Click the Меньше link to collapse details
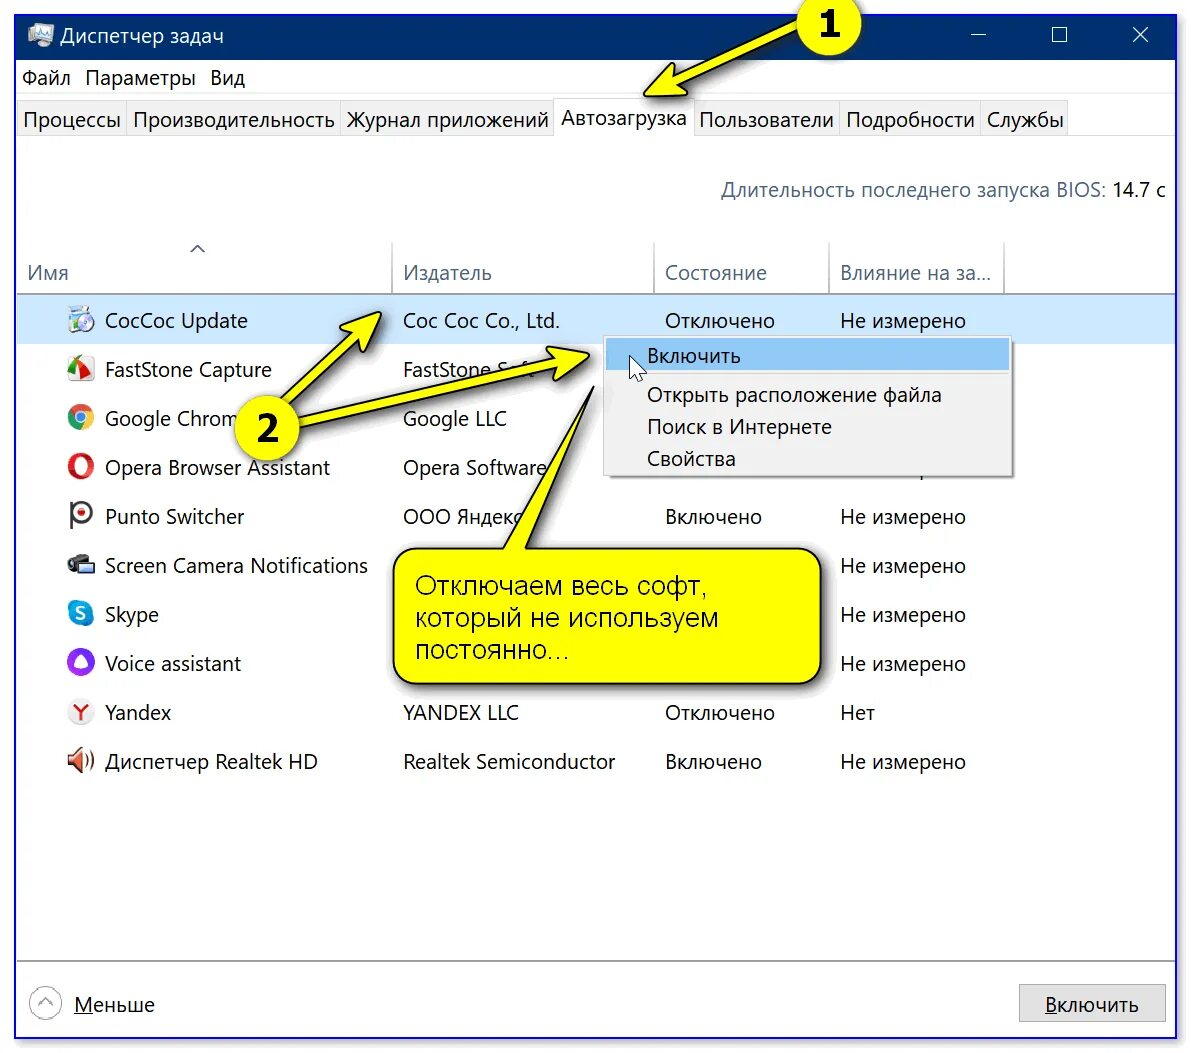The height and width of the screenshot is (1053, 1191). 114,1004
